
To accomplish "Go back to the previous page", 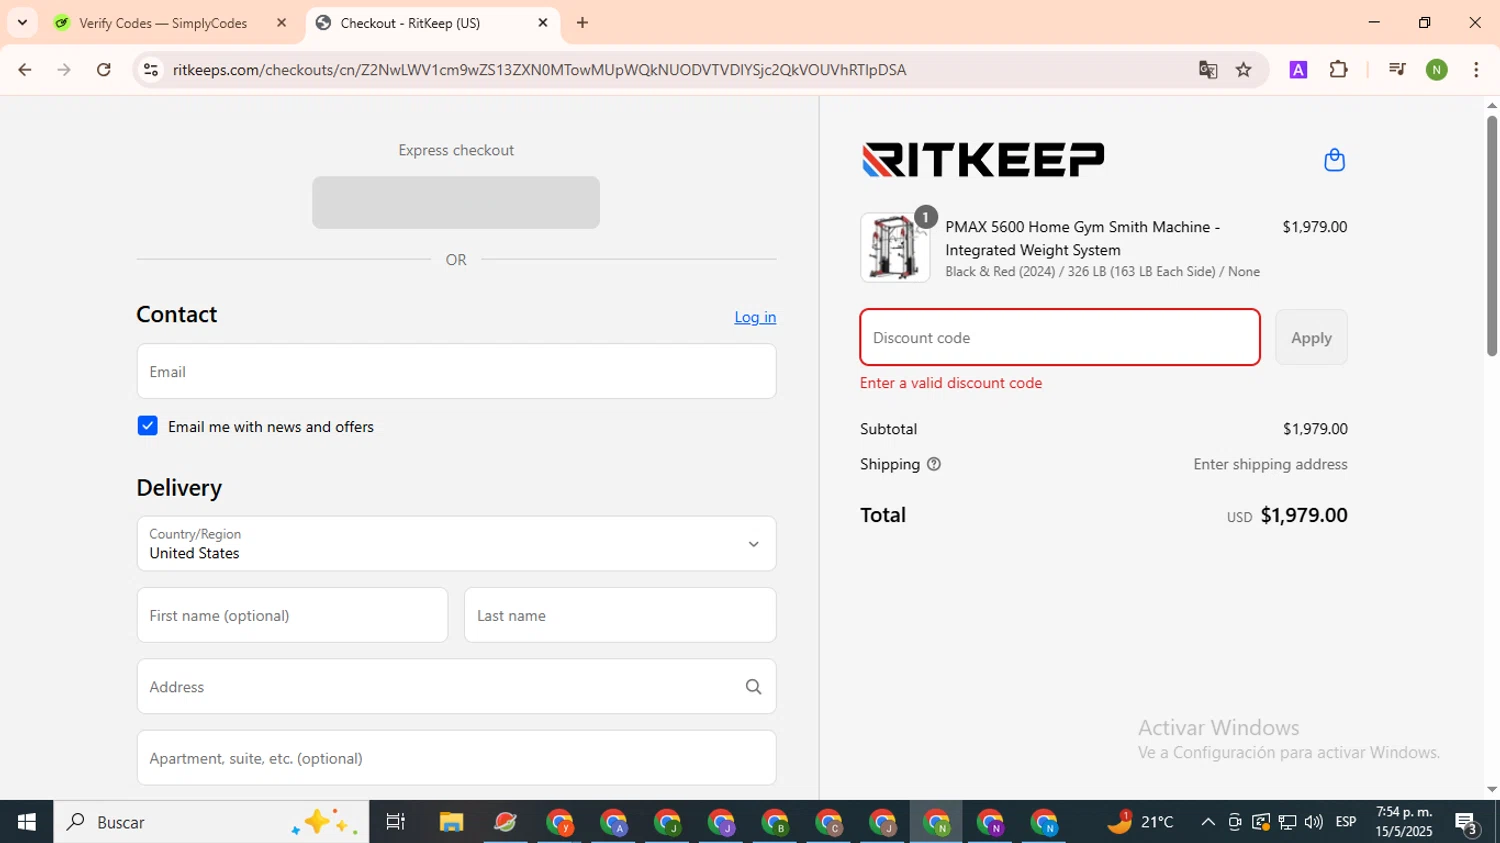I will point(25,69).
